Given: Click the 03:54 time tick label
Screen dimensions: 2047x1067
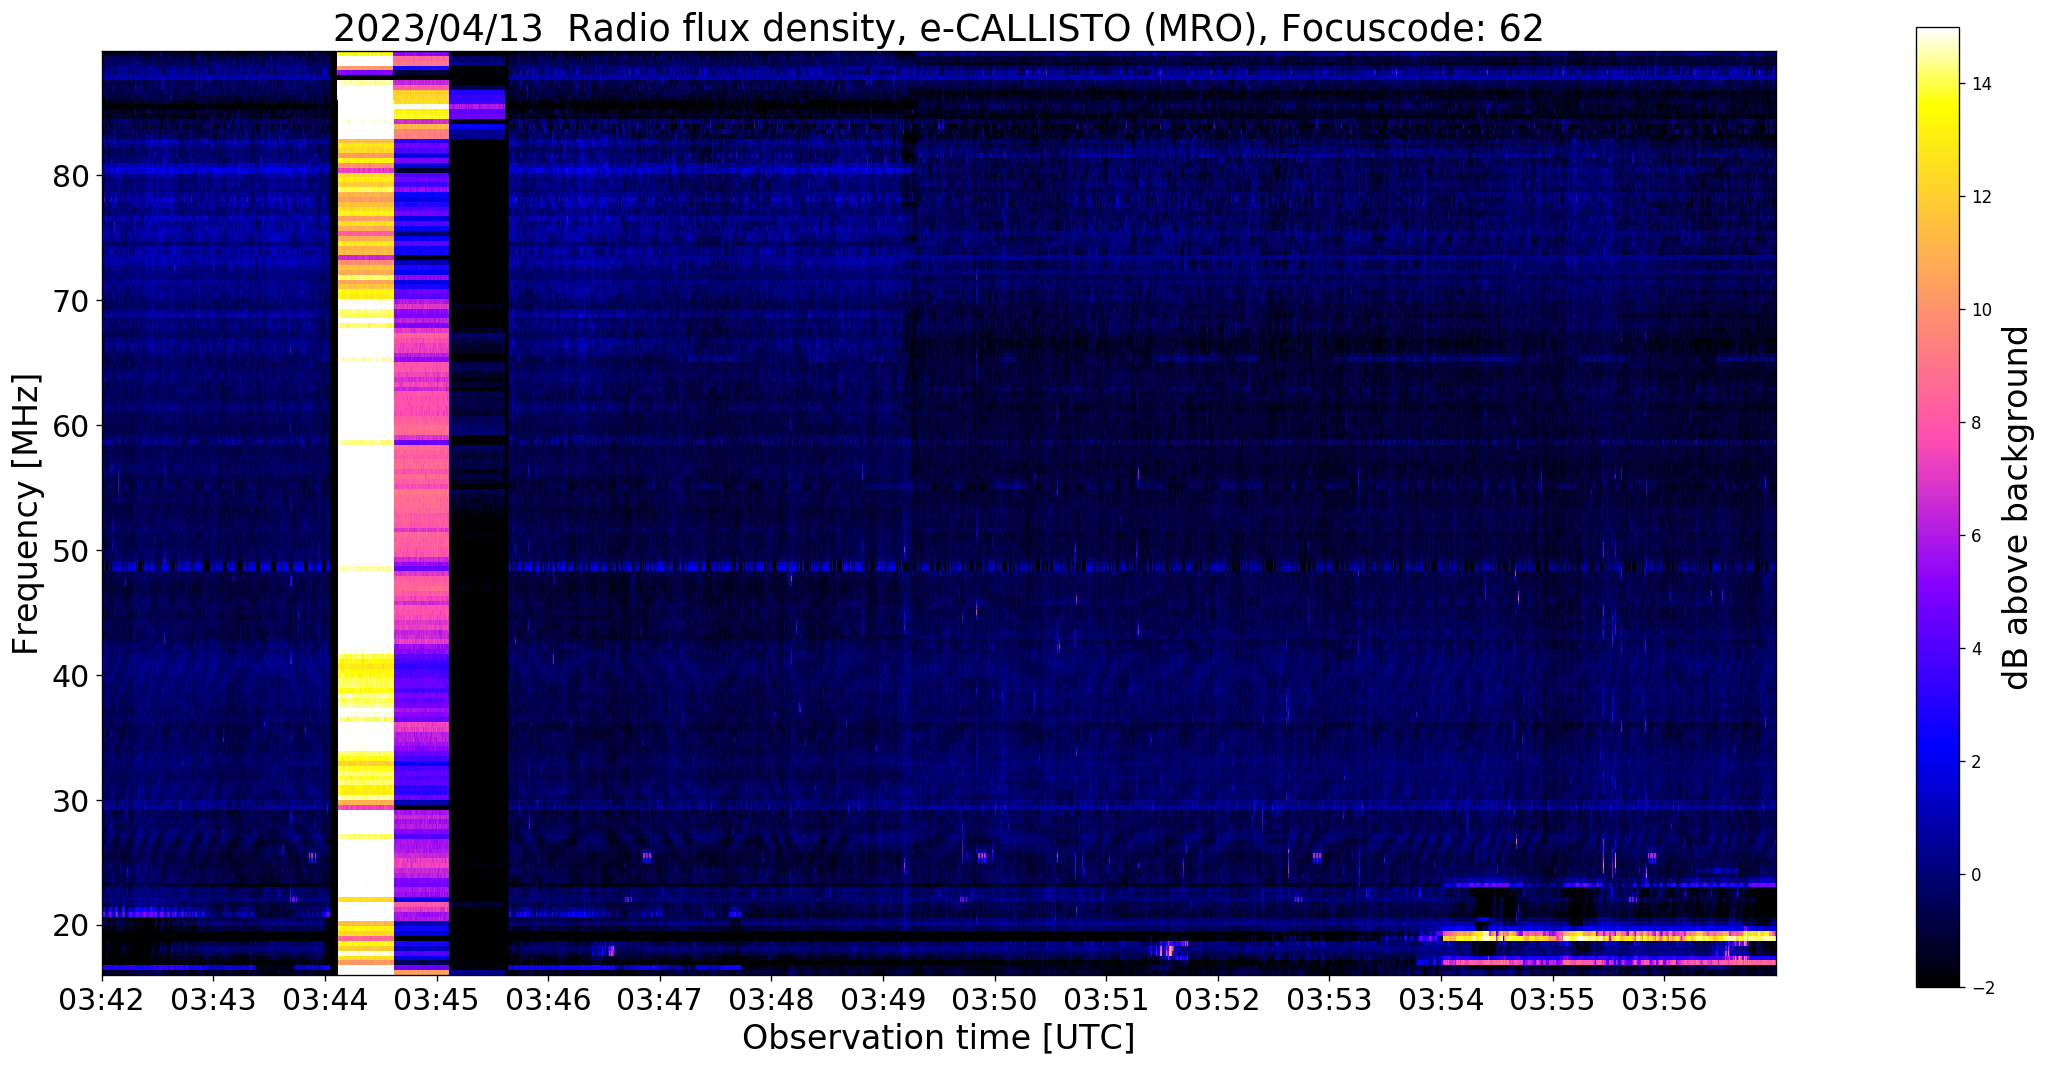Looking at the screenshot, I should (x=1441, y=999).
